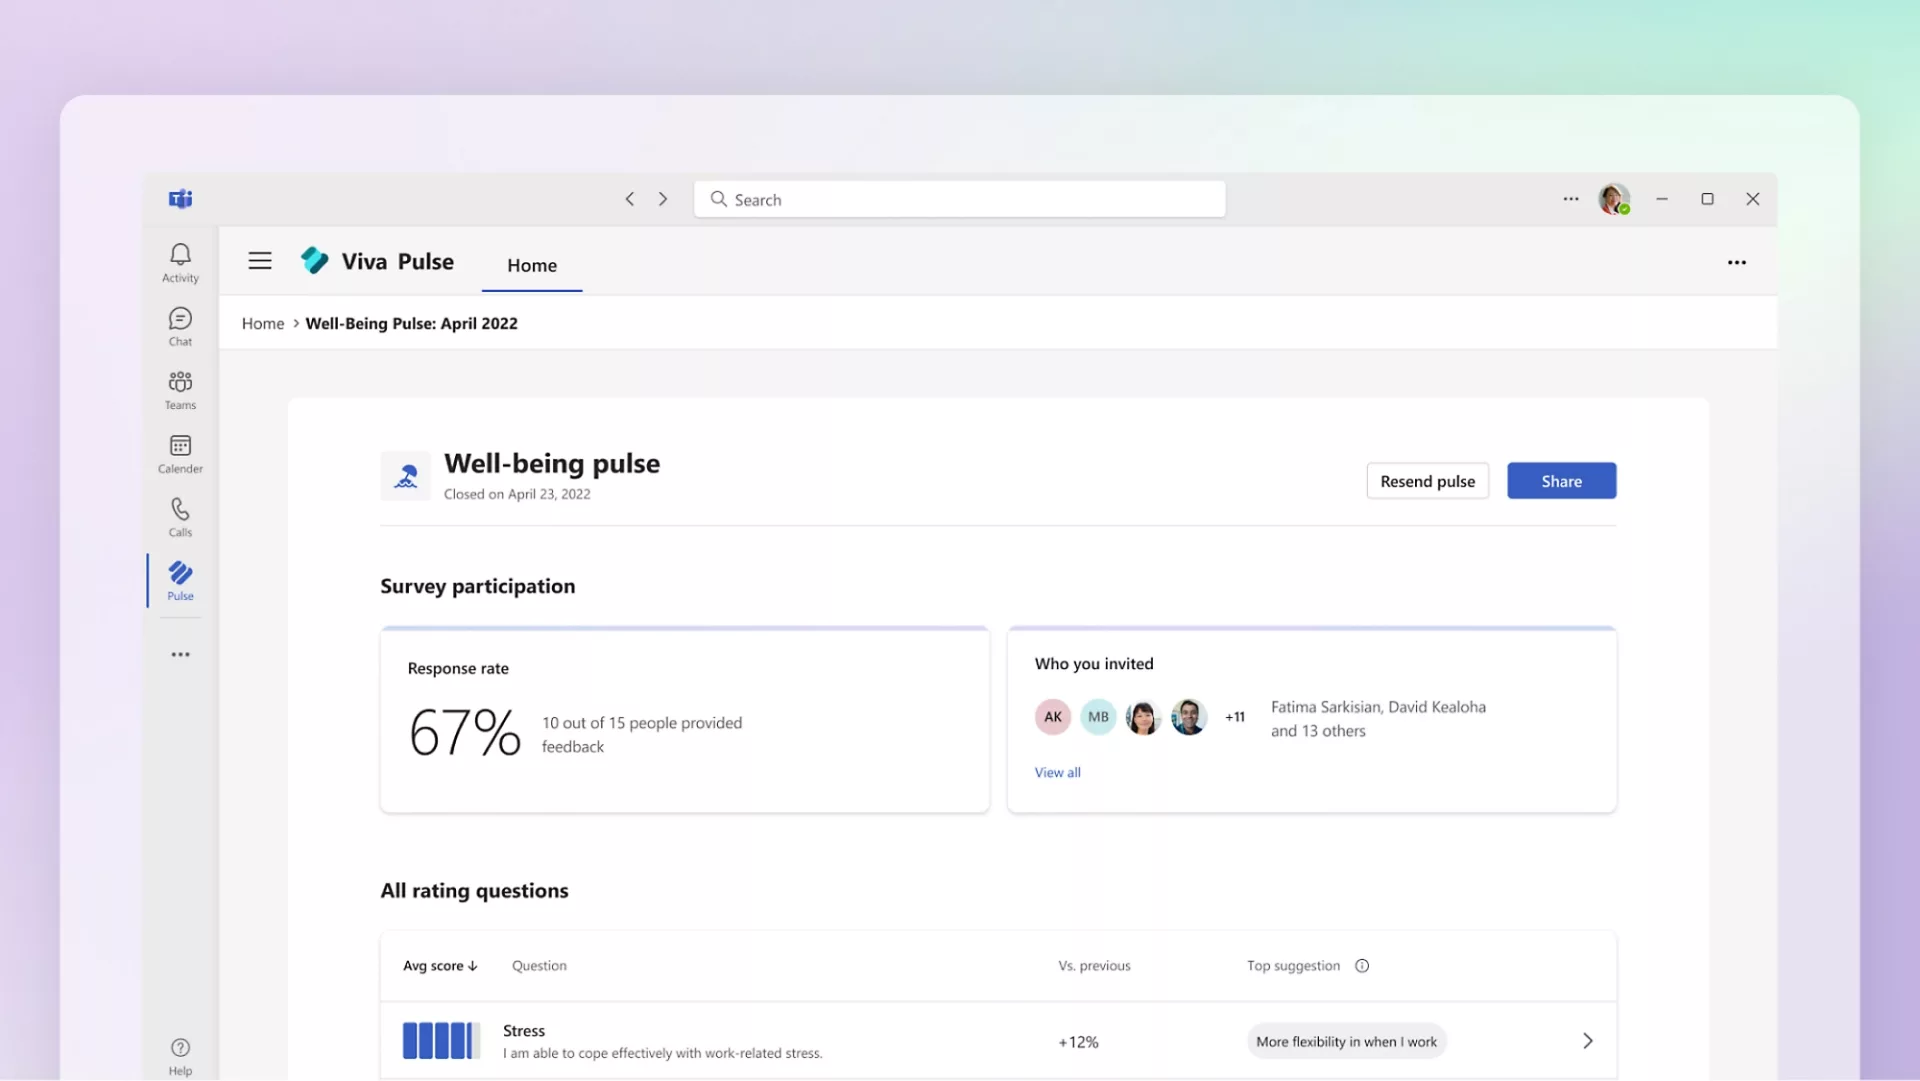Click the Vs. previous column header

[x=1094, y=966]
